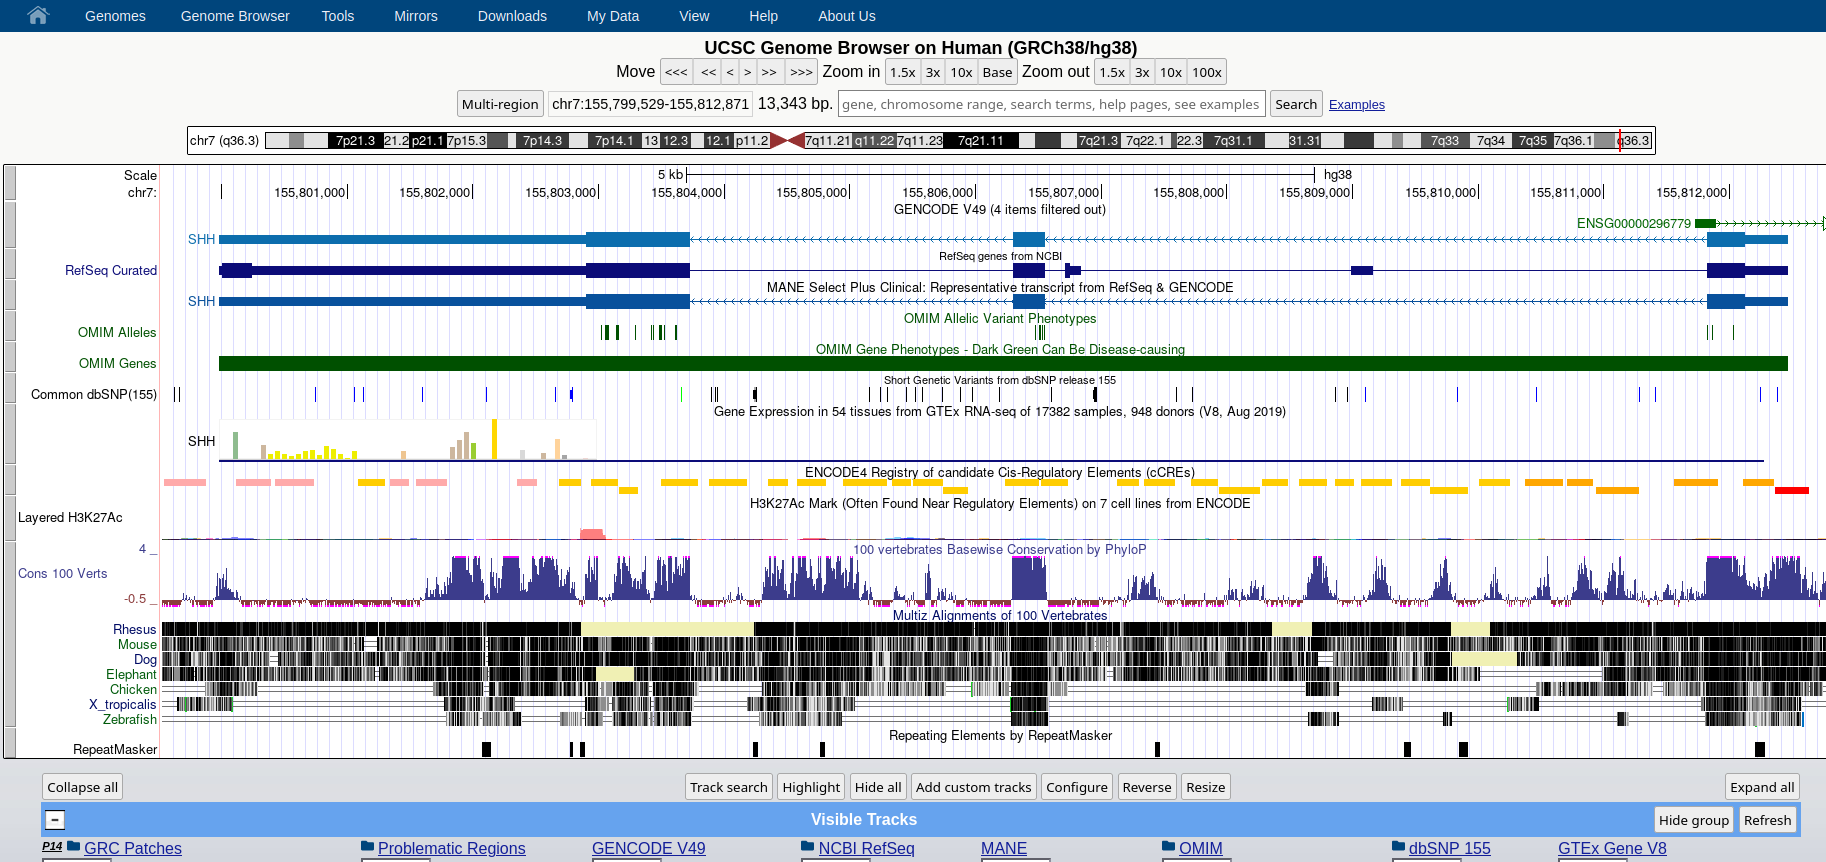Viewport: 1826px width, 862px height.
Task: Open the My Data menu
Action: (x=612, y=16)
